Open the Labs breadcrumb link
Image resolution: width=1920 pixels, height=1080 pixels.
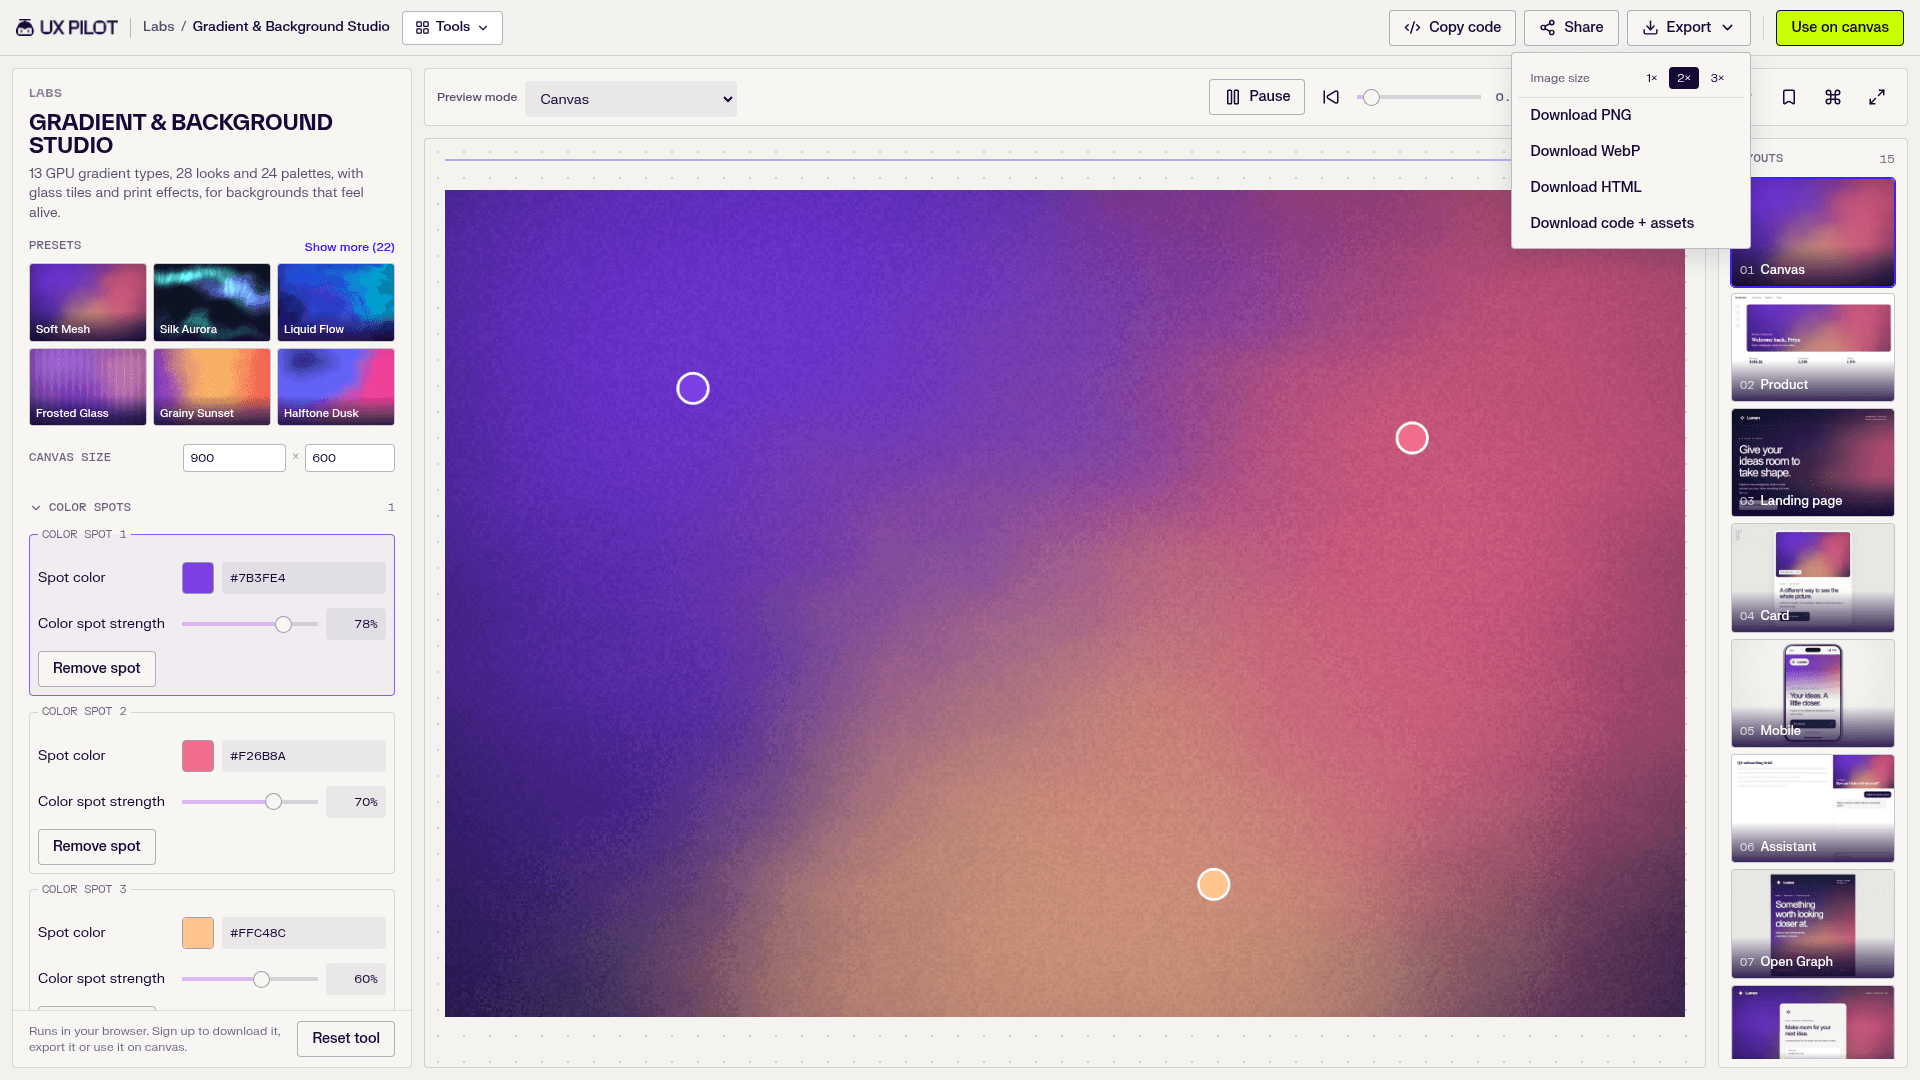(158, 27)
